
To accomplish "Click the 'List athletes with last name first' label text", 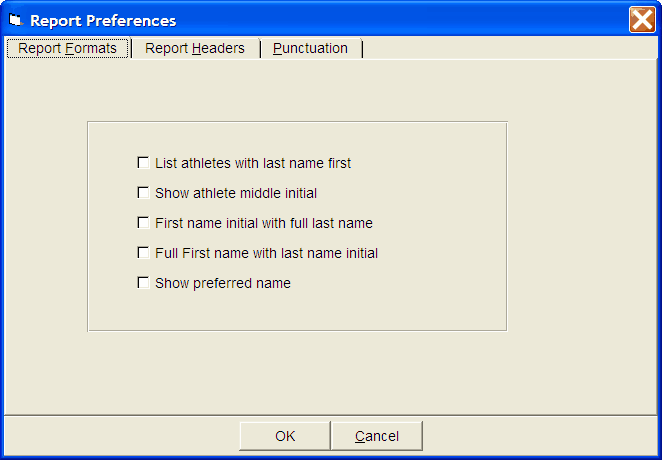I will [x=253, y=163].
